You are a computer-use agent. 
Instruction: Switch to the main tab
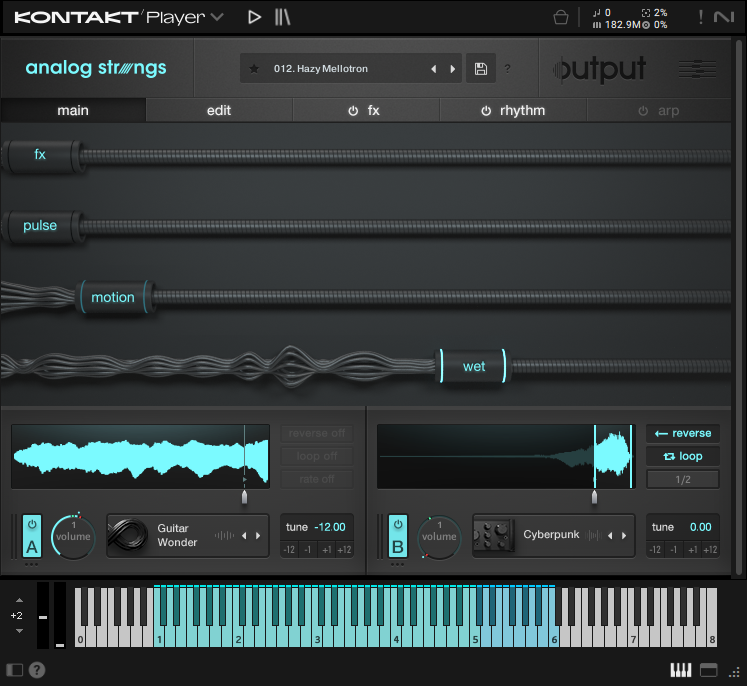point(73,111)
